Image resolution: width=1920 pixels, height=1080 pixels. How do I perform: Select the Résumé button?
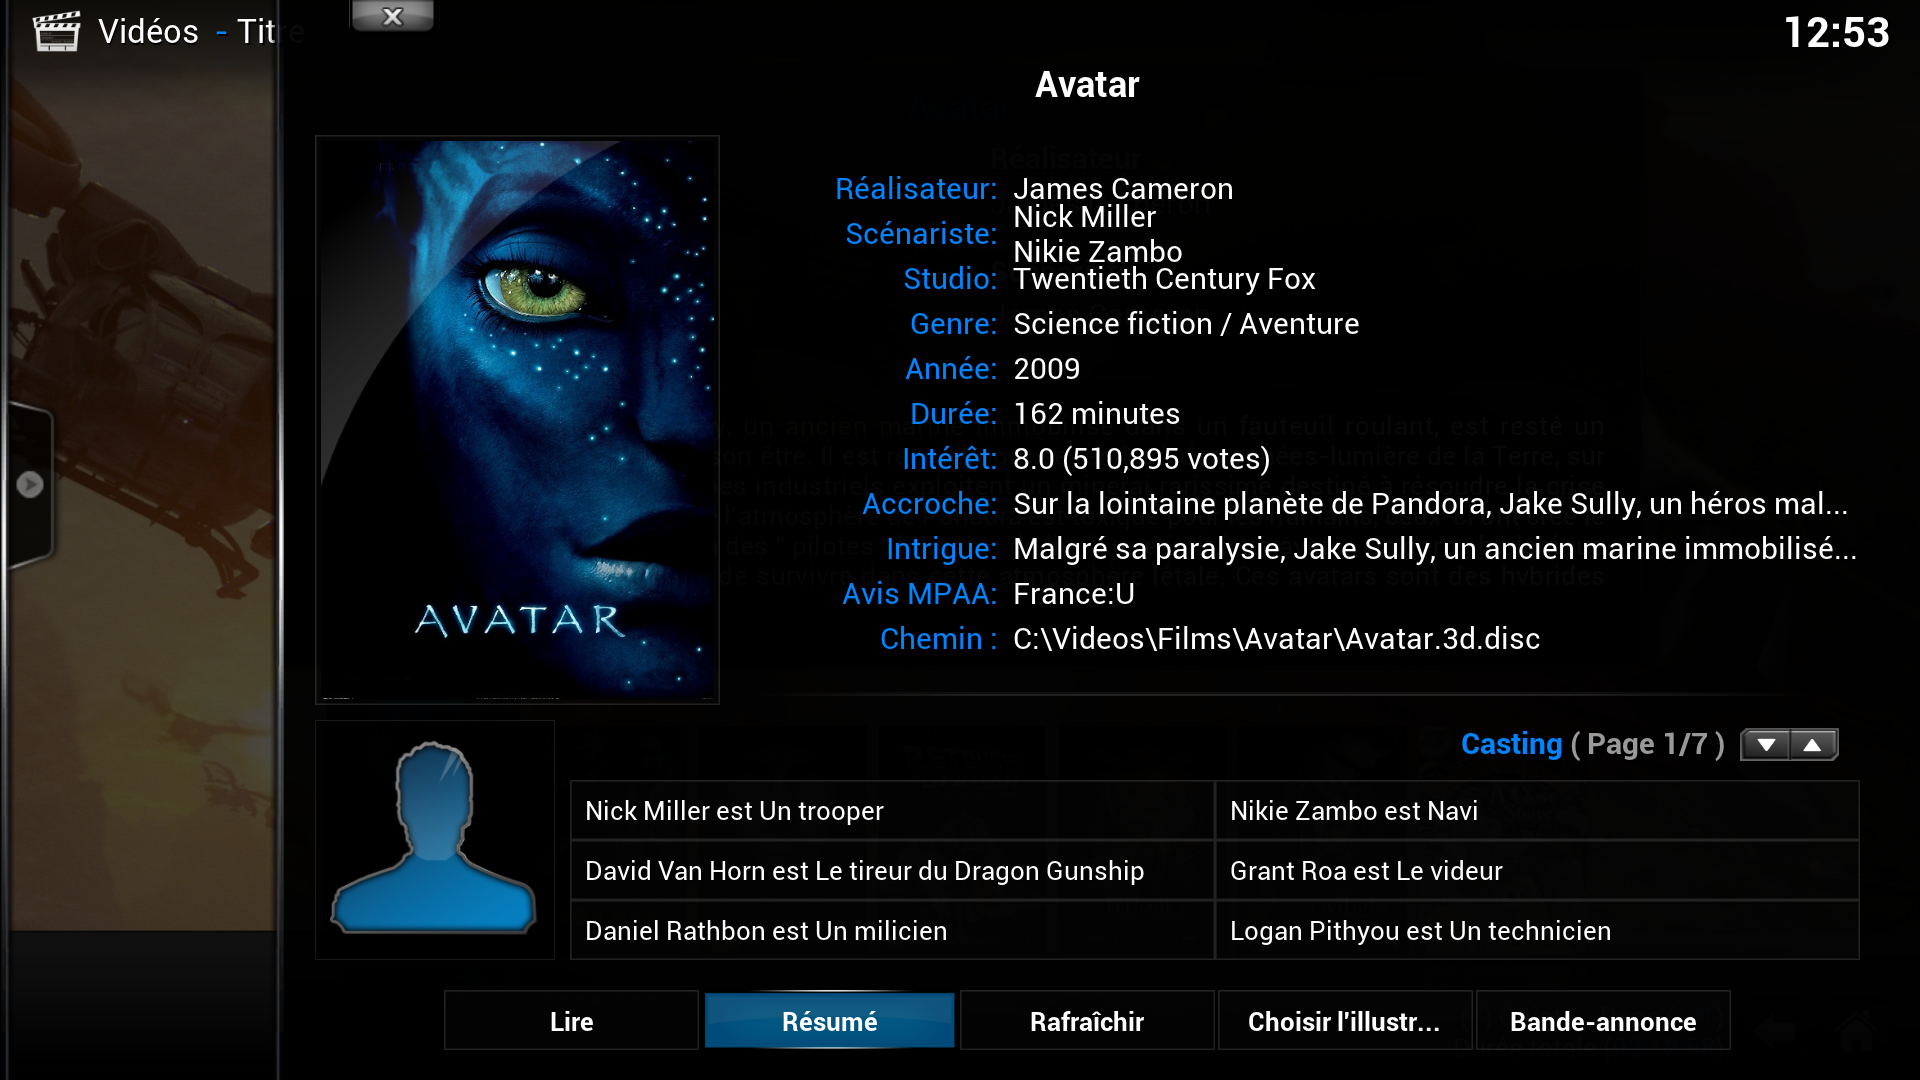[x=829, y=1021]
